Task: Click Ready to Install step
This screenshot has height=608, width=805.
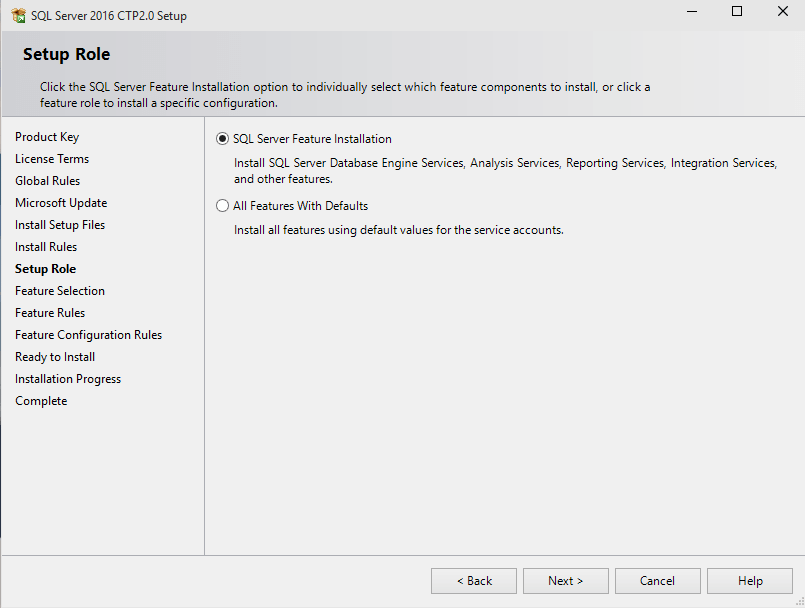Action: click(55, 357)
